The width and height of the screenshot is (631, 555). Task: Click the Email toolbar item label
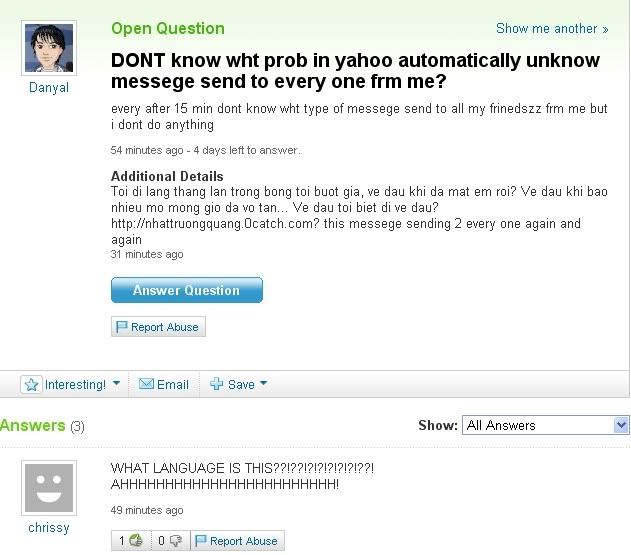pyautogui.click(x=173, y=385)
